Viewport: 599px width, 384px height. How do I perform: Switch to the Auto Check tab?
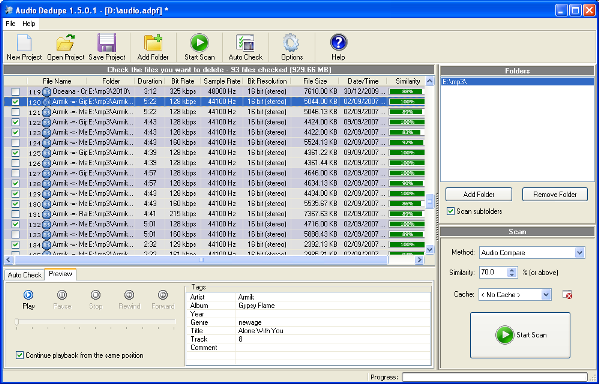24,275
